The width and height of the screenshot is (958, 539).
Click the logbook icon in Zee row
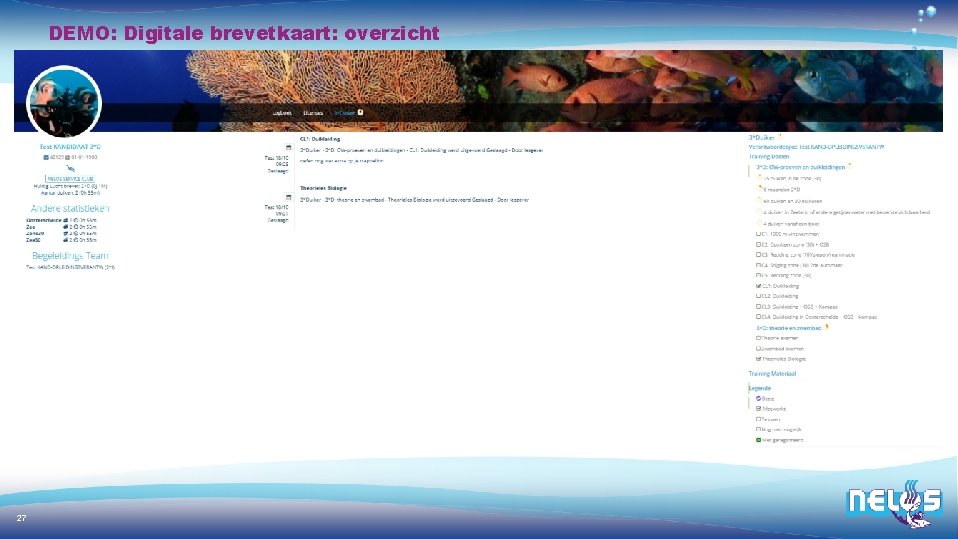(x=66, y=227)
